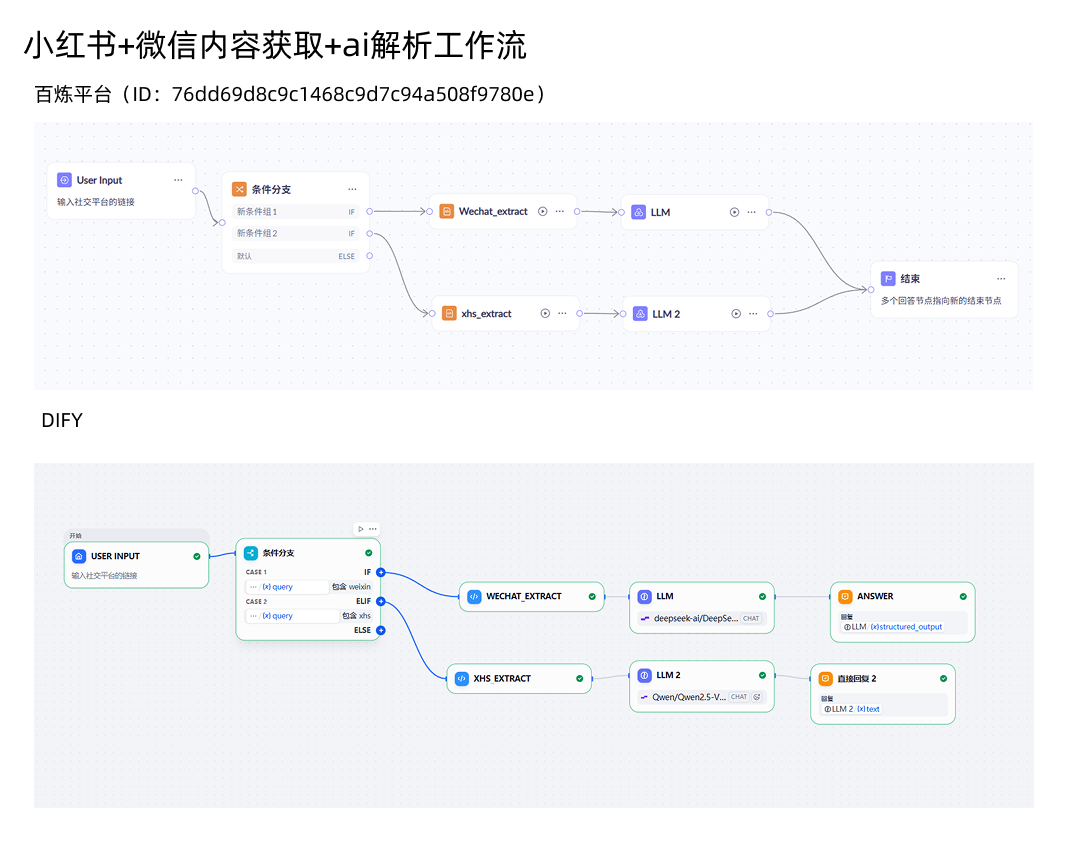Click the xhs_extract node icon
Image resolution: width=1084 pixels, height=854 pixels.
(449, 313)
